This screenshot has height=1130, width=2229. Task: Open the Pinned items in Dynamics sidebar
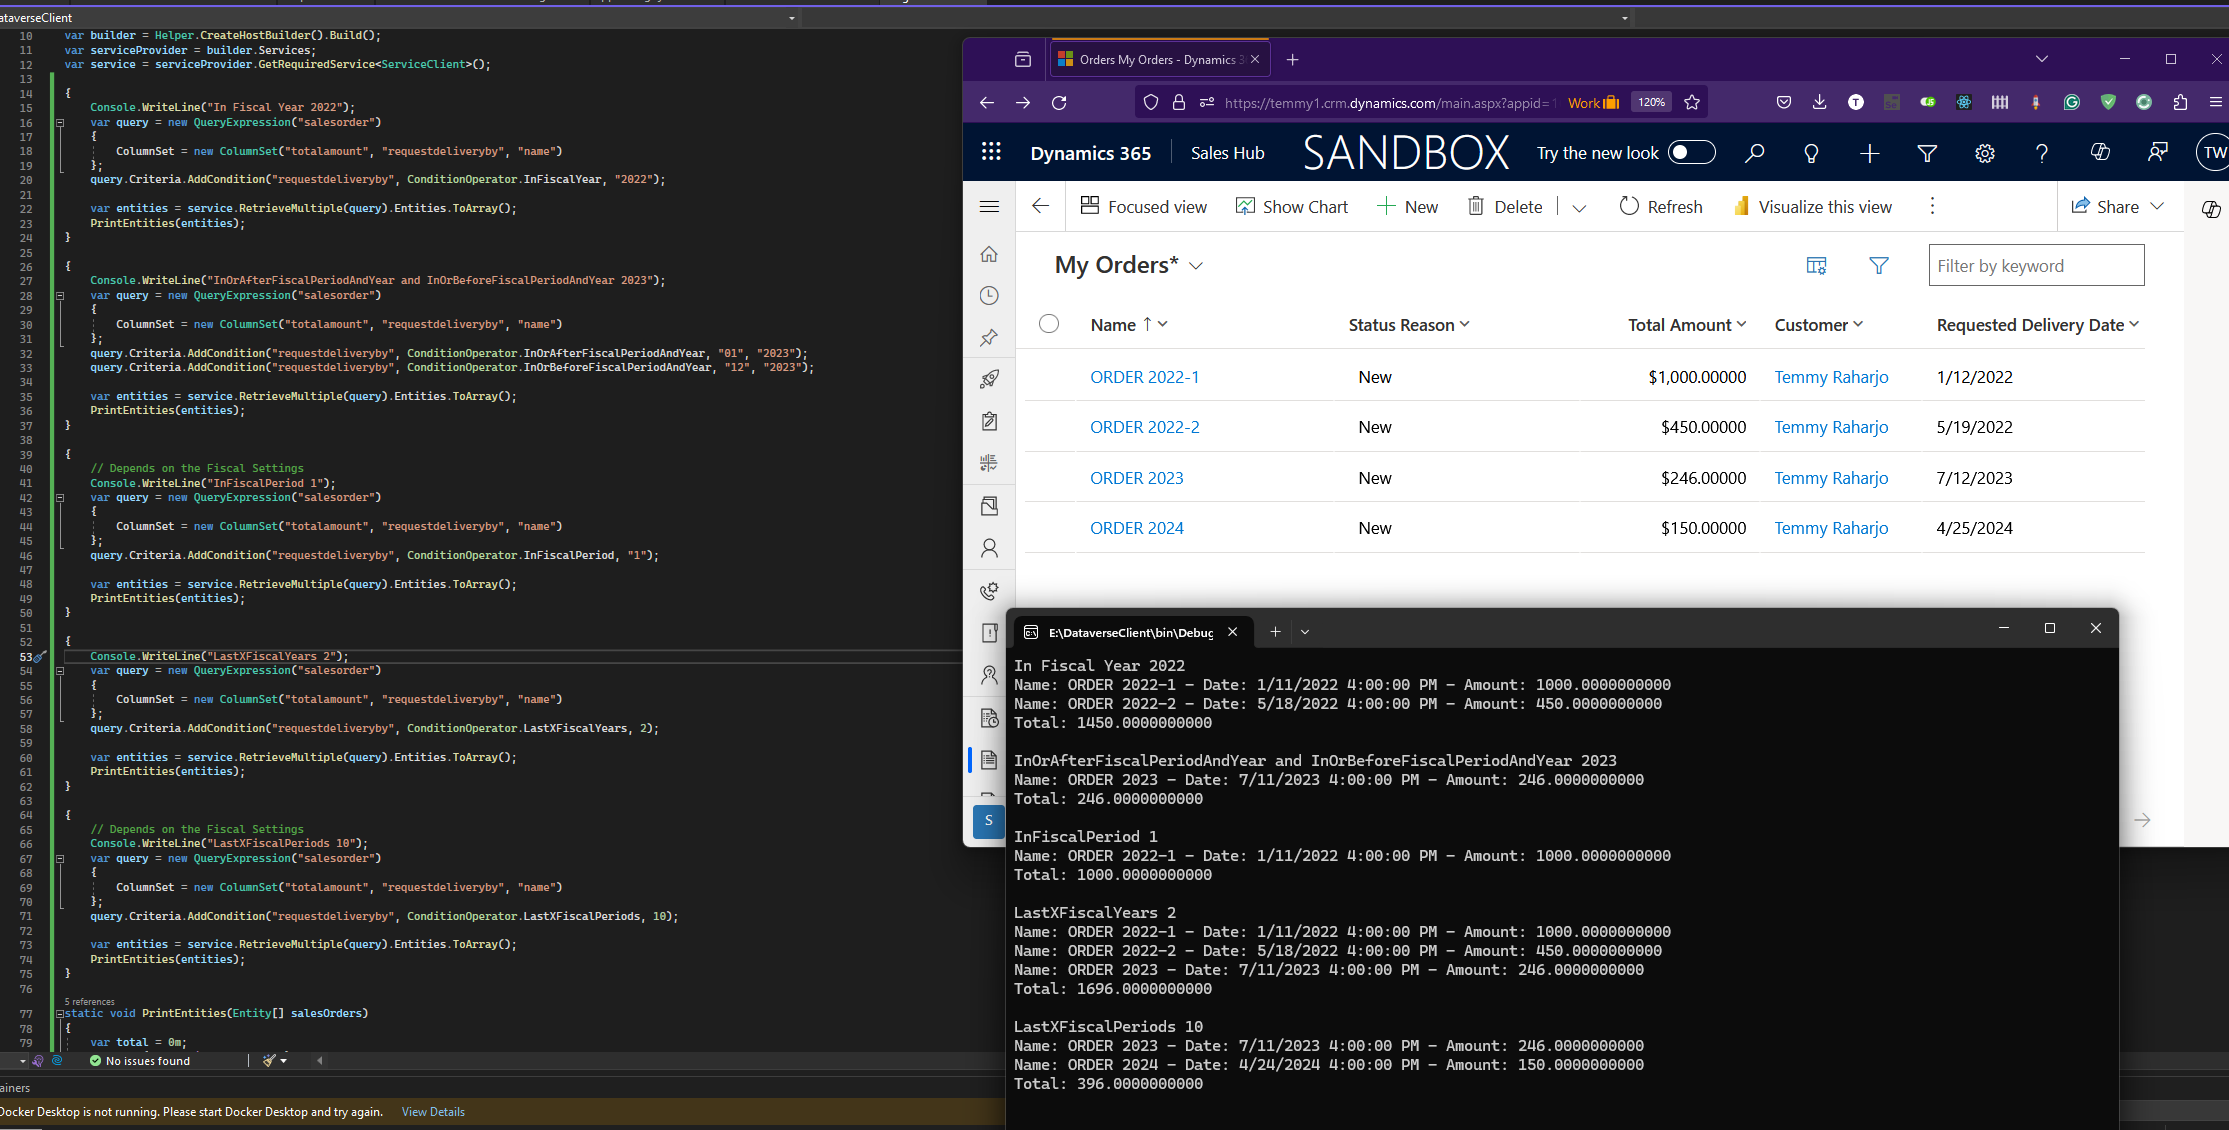click(x=989, y=338)
